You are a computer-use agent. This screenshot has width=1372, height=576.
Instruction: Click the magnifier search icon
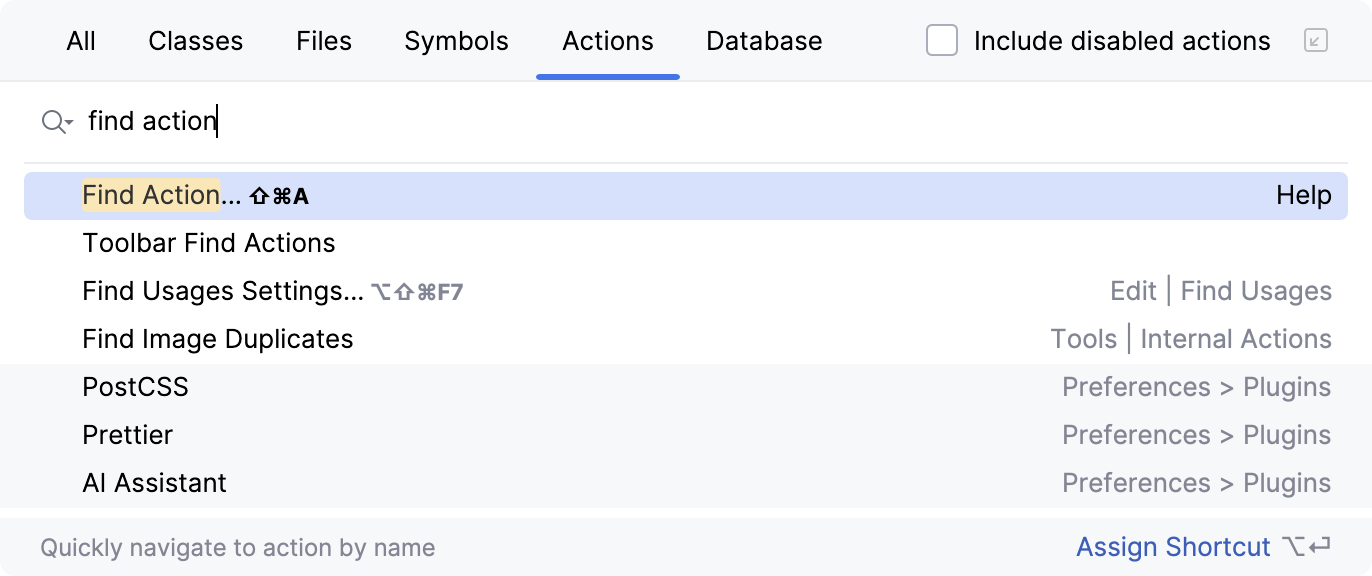tap(52, 121)
